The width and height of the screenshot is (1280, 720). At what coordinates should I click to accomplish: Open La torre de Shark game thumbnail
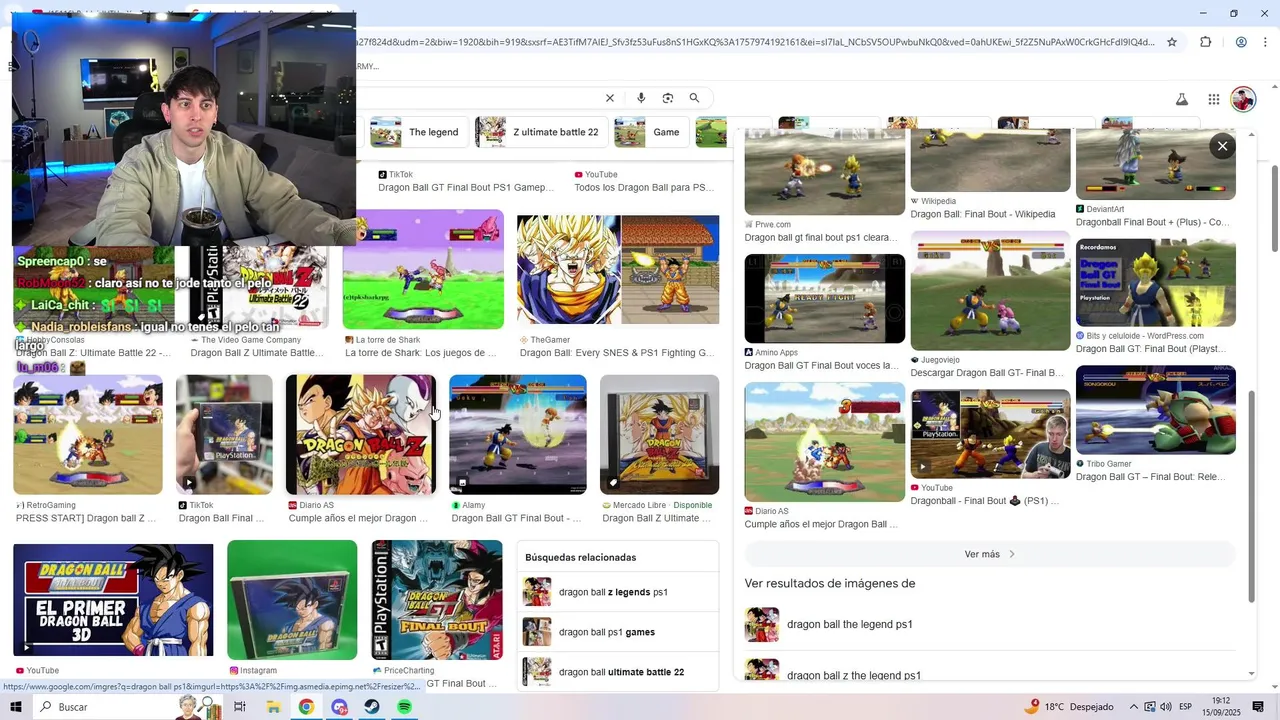pos(423,269)
